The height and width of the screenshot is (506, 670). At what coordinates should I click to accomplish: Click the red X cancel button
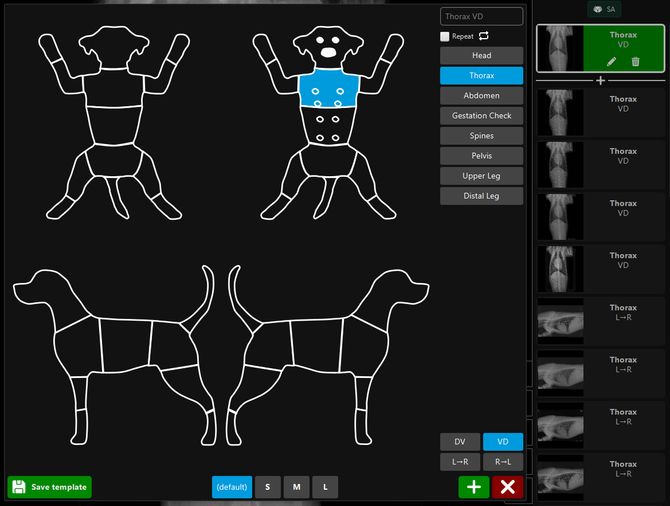508,487
